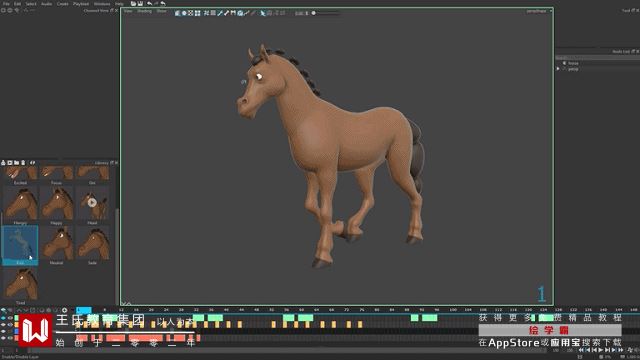Adjust the viewport toolbar slider knob
The image size is (640, 360).
313,13
